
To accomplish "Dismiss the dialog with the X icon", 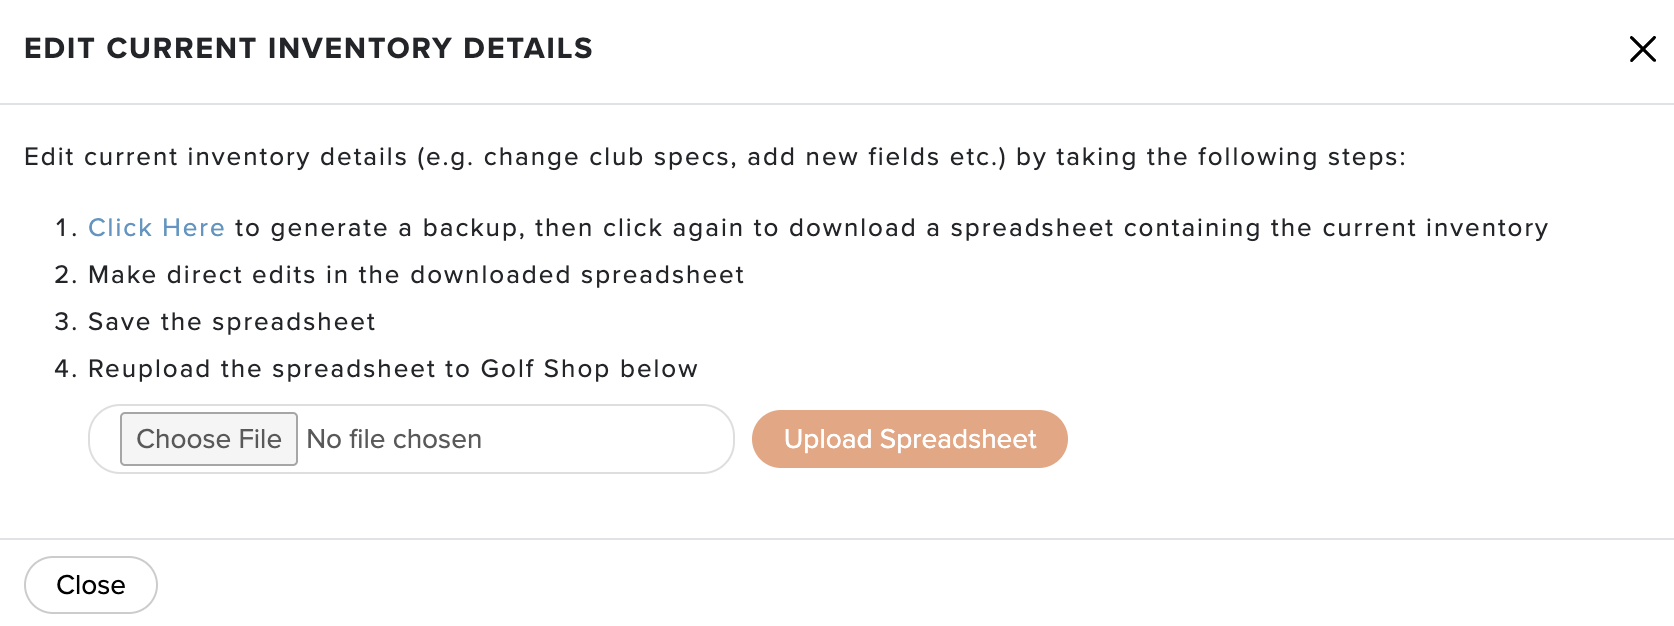I will pos(1642,49).
